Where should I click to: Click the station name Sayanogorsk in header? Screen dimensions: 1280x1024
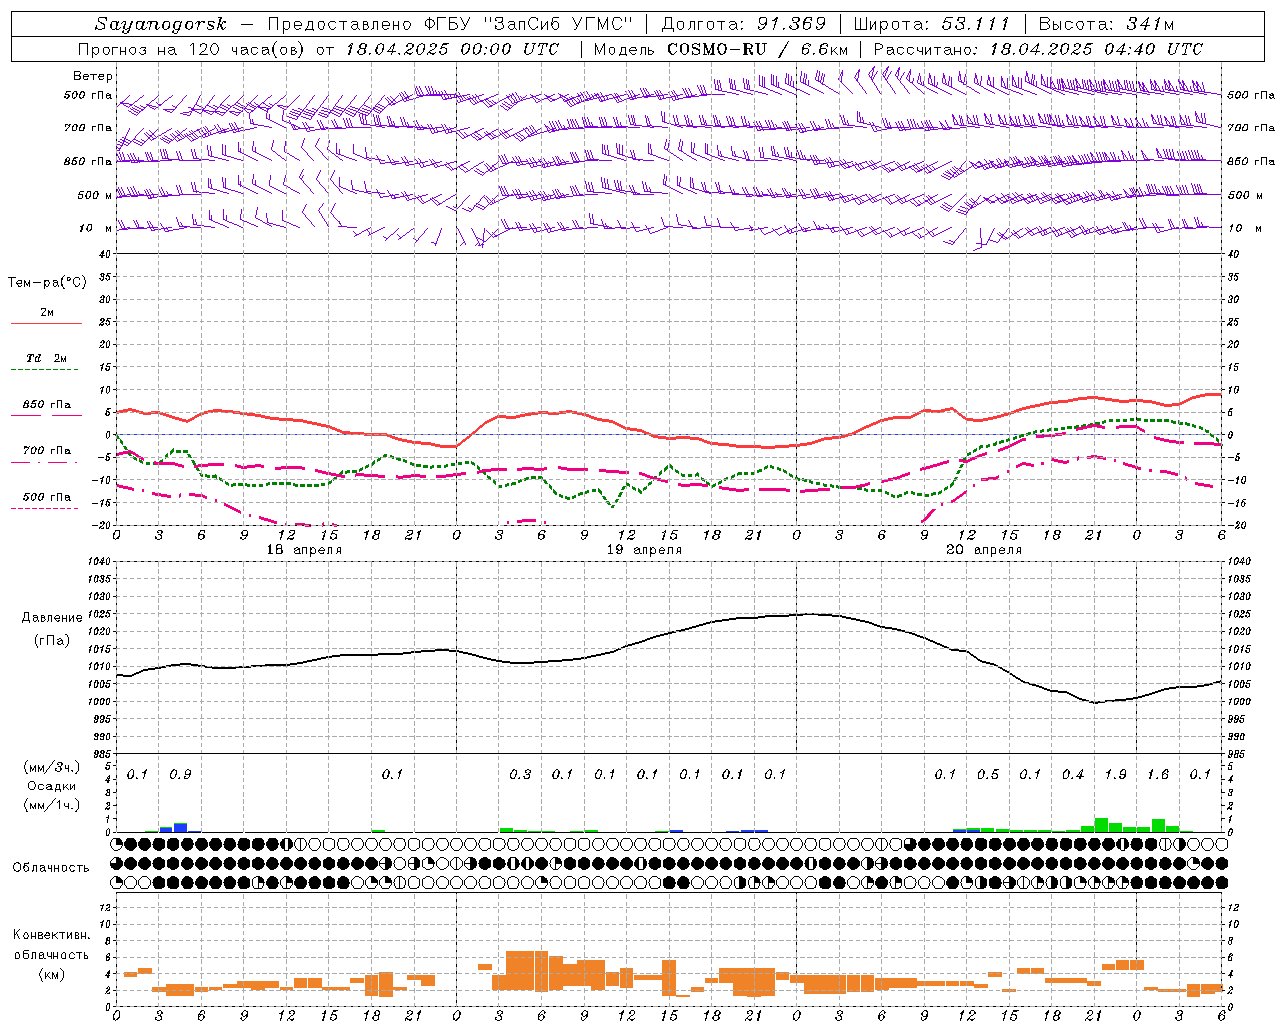(x=161, y=24)
